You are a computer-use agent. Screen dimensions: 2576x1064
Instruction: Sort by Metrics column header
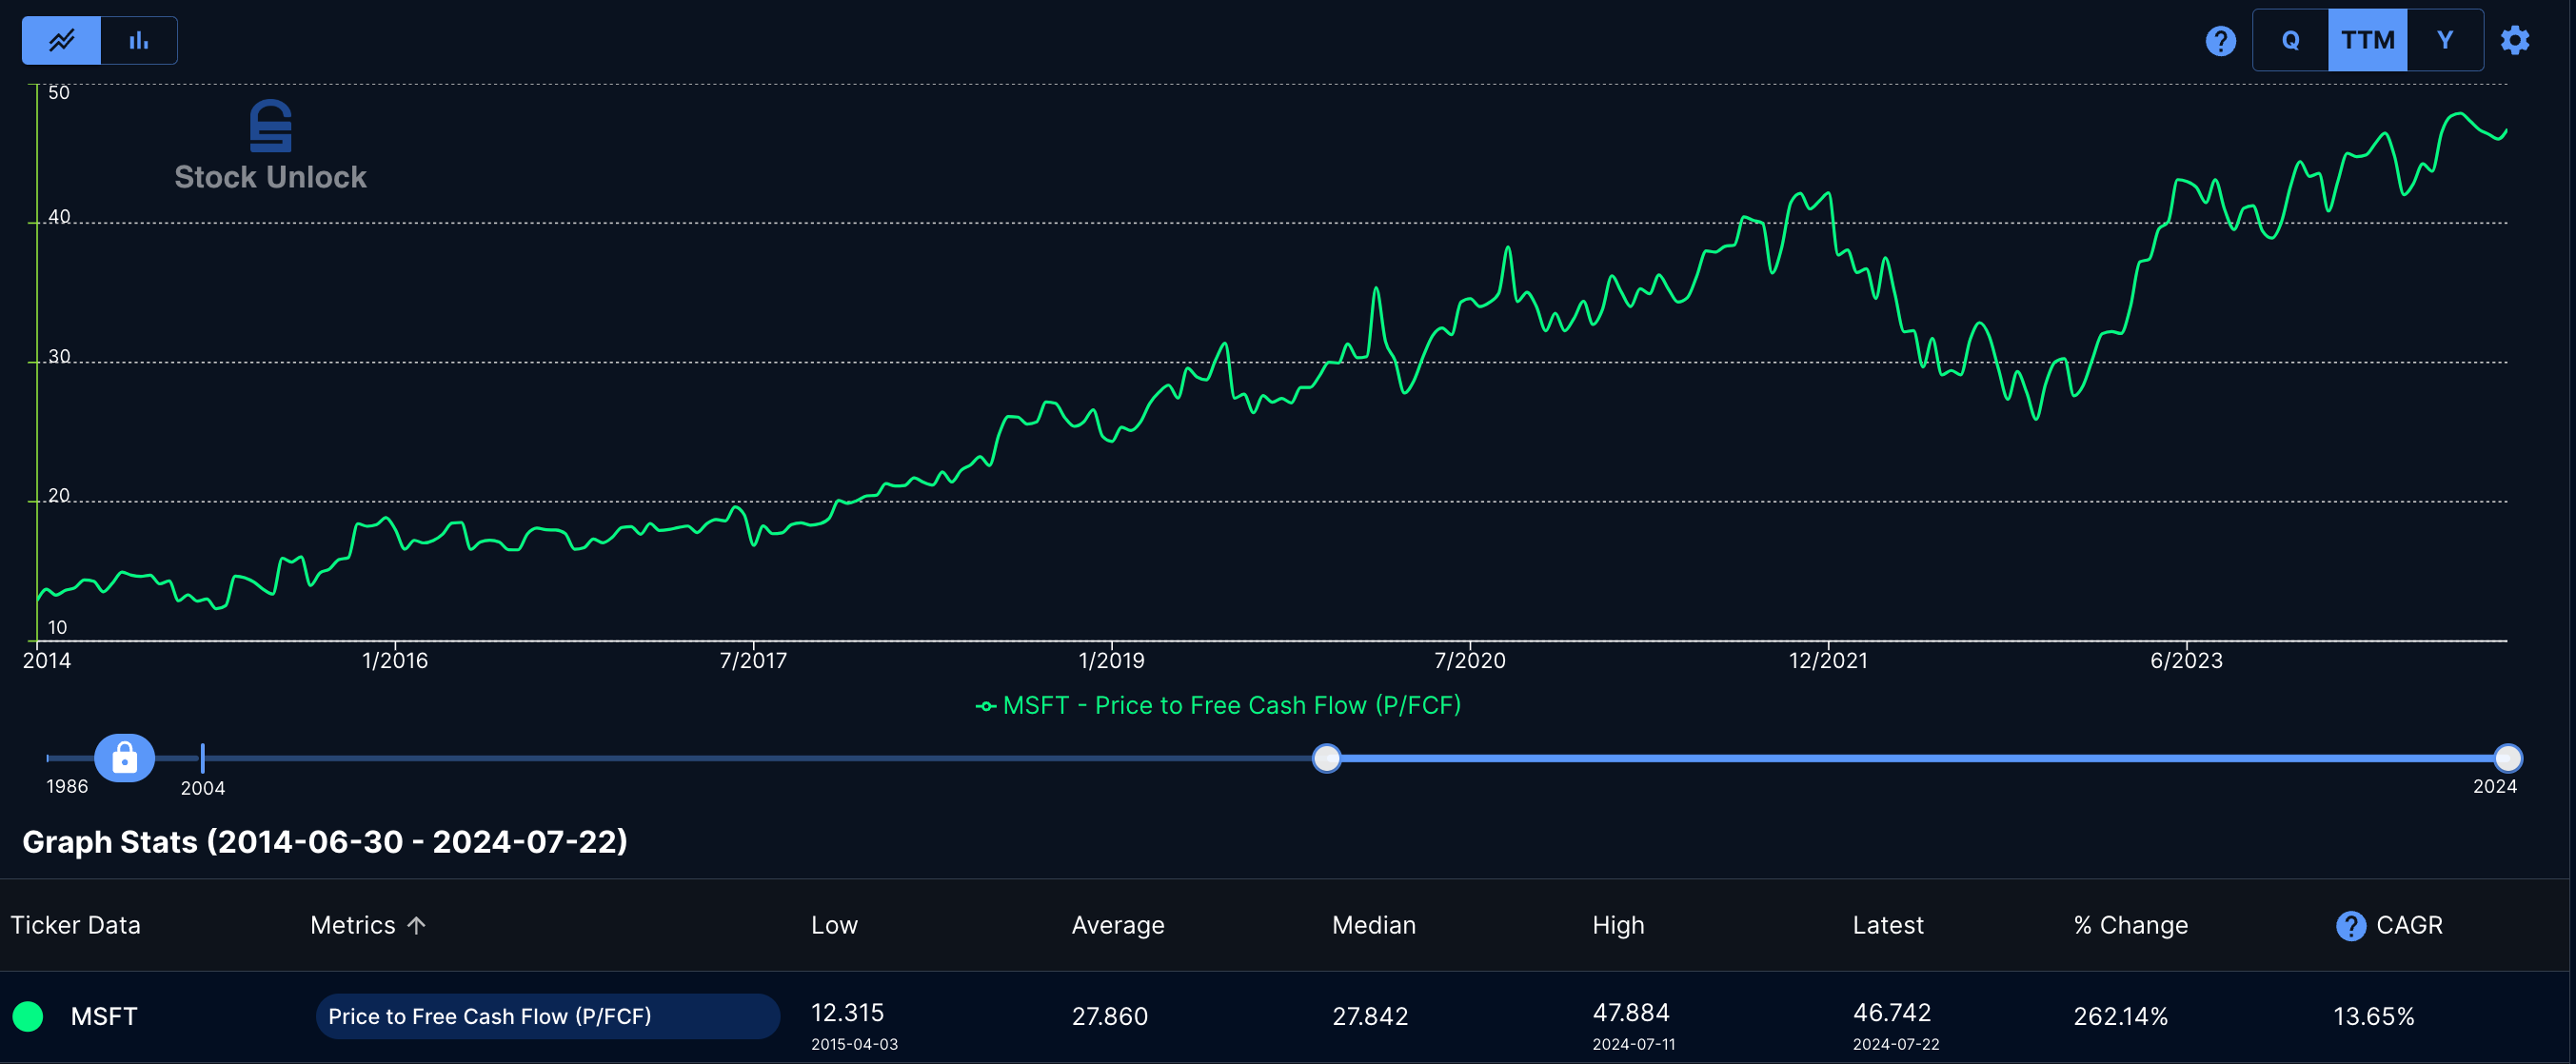[353, 925]
